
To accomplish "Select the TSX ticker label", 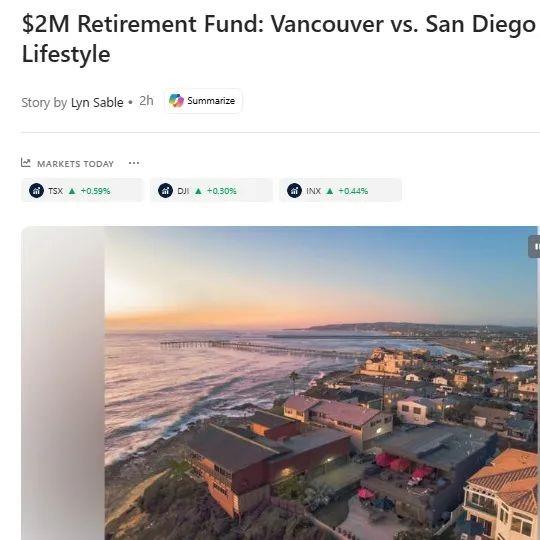I will (55, 191).
